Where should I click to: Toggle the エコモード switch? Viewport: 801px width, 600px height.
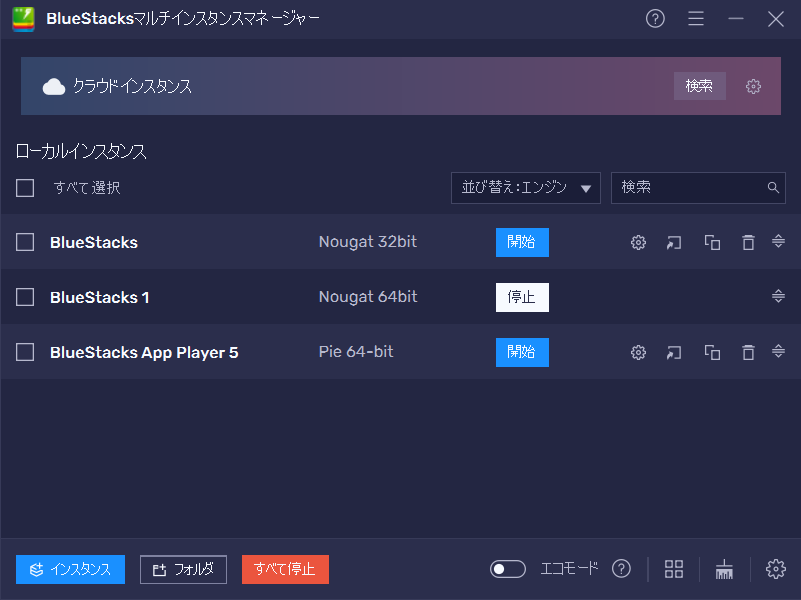click(508, 569)
